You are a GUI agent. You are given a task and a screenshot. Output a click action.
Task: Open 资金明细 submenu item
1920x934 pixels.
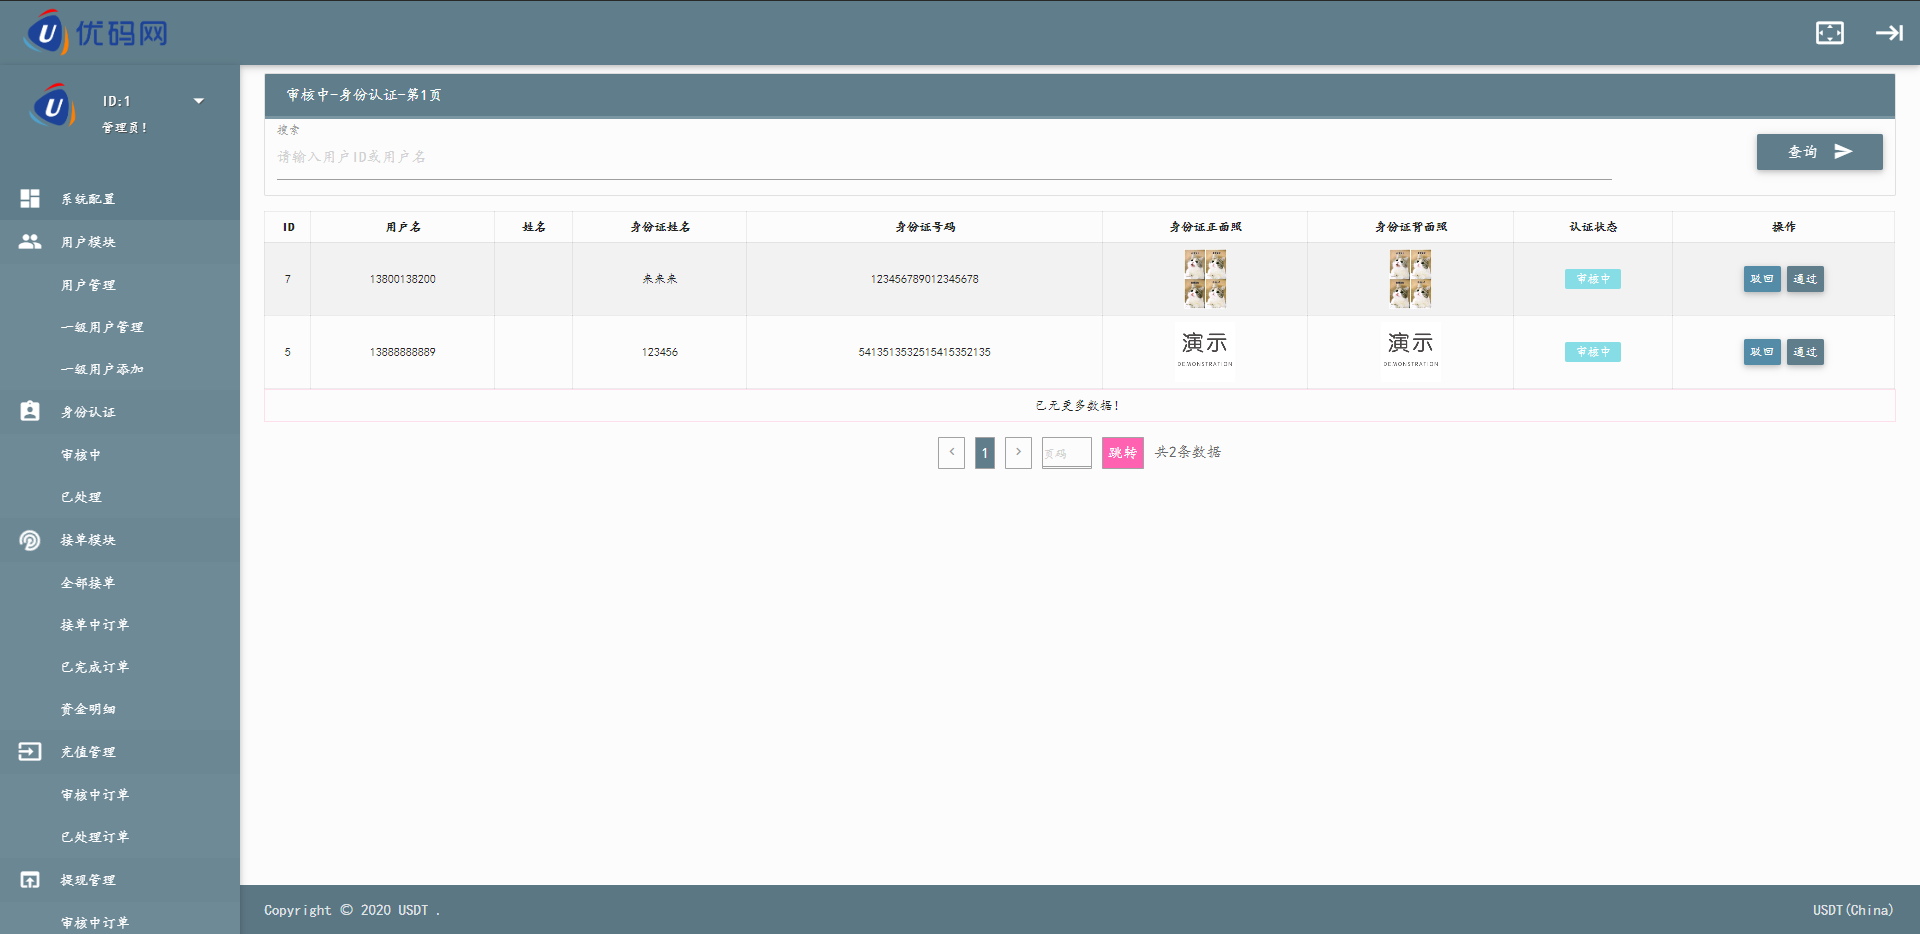coord(120,709)
